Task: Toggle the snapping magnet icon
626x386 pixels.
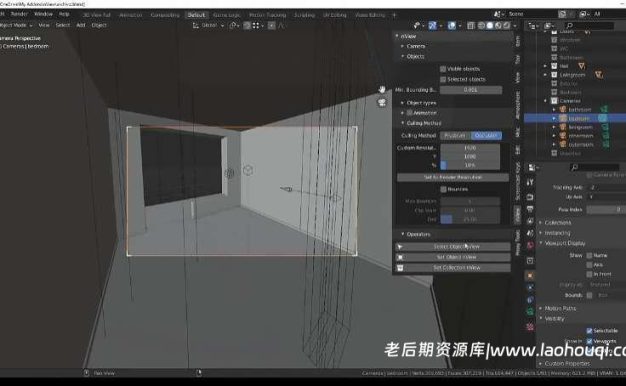Action: click(247, 26)
